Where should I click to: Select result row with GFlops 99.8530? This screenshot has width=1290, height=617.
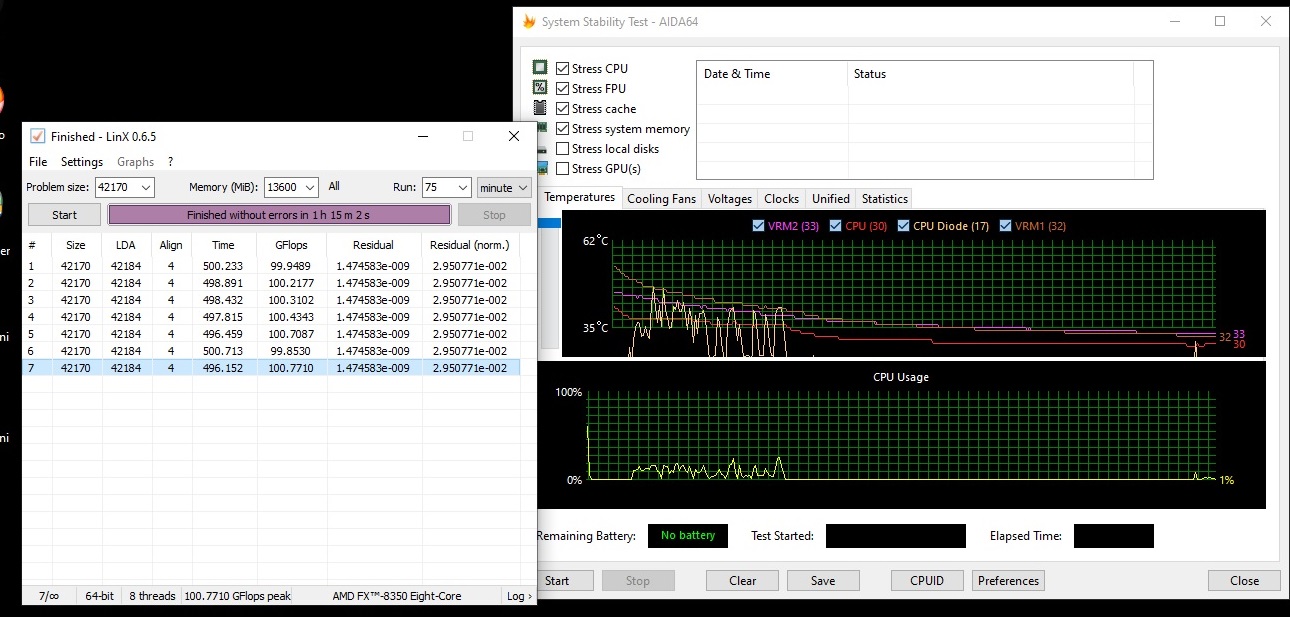pyautogui.click(x=271, y=351)
